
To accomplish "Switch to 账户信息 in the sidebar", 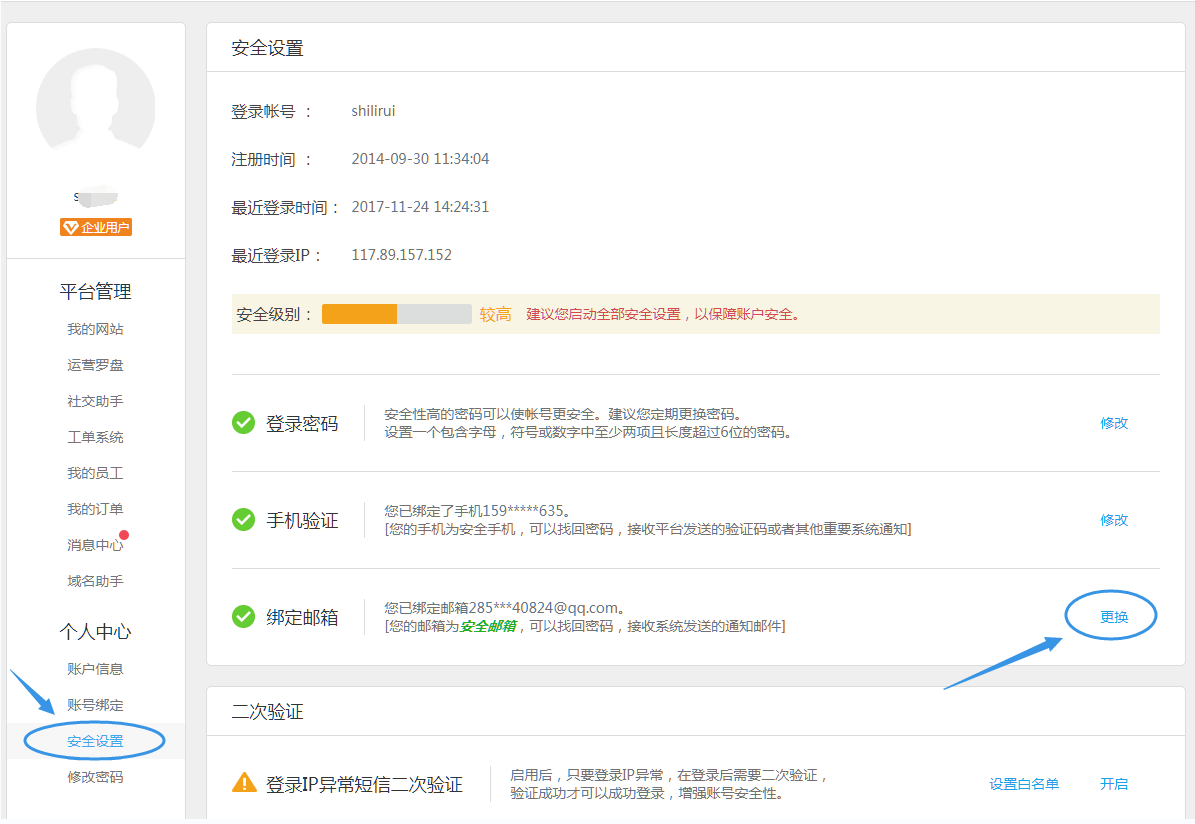I will 95,668.
